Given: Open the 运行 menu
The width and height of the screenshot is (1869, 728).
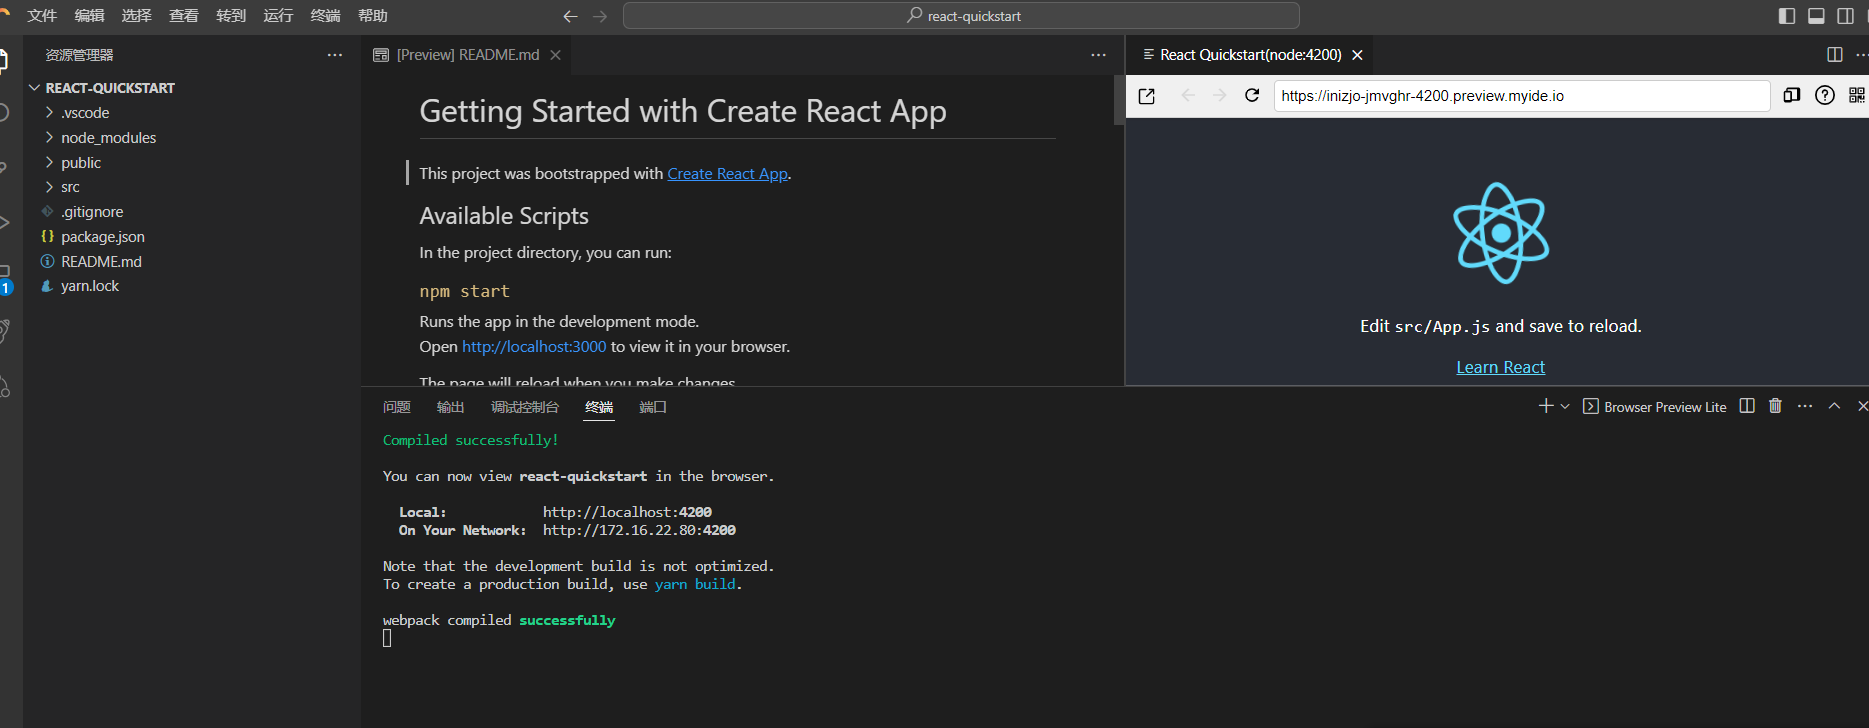Looking at the screenshot, I should [x=278, y=15].
